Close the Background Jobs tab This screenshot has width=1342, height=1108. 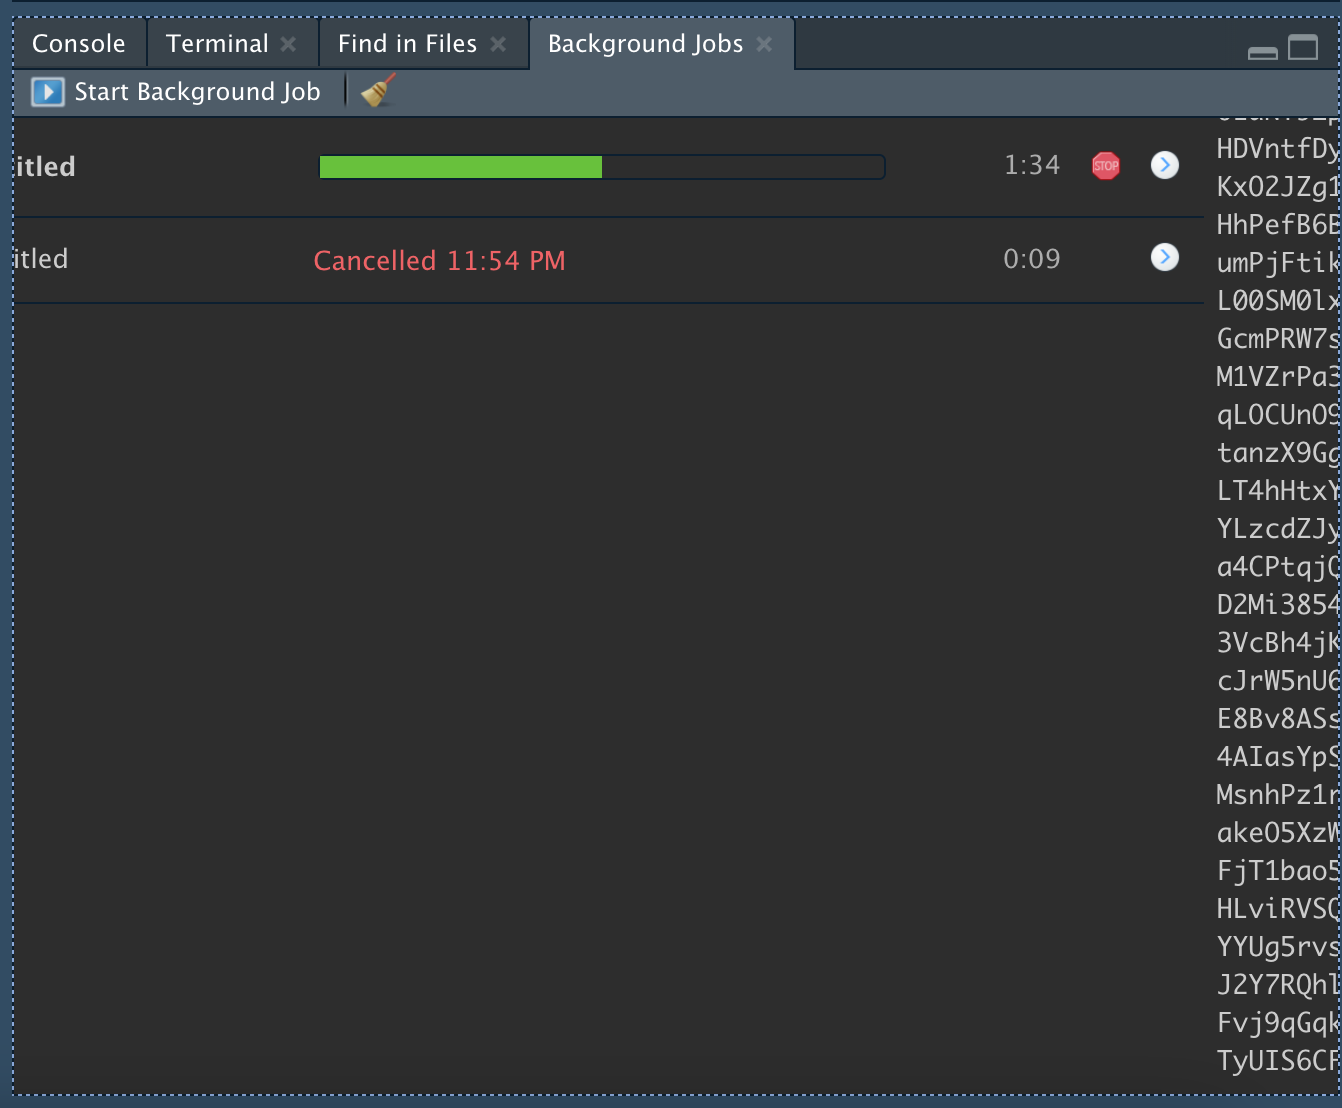pos(763,43)
